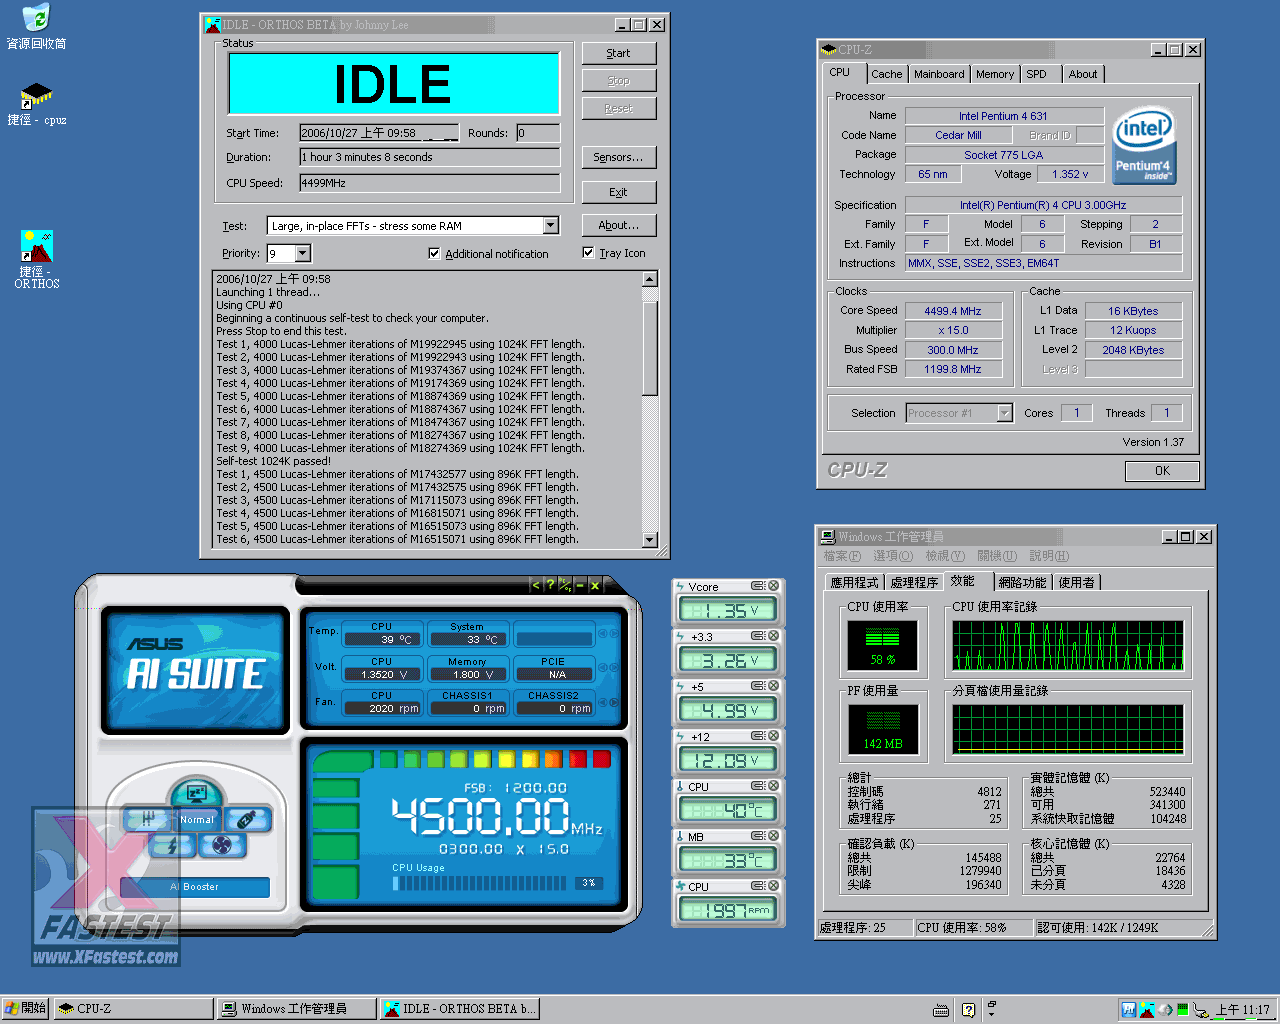Open the Test type dropdown in ORTHOS

pos(550,226)
